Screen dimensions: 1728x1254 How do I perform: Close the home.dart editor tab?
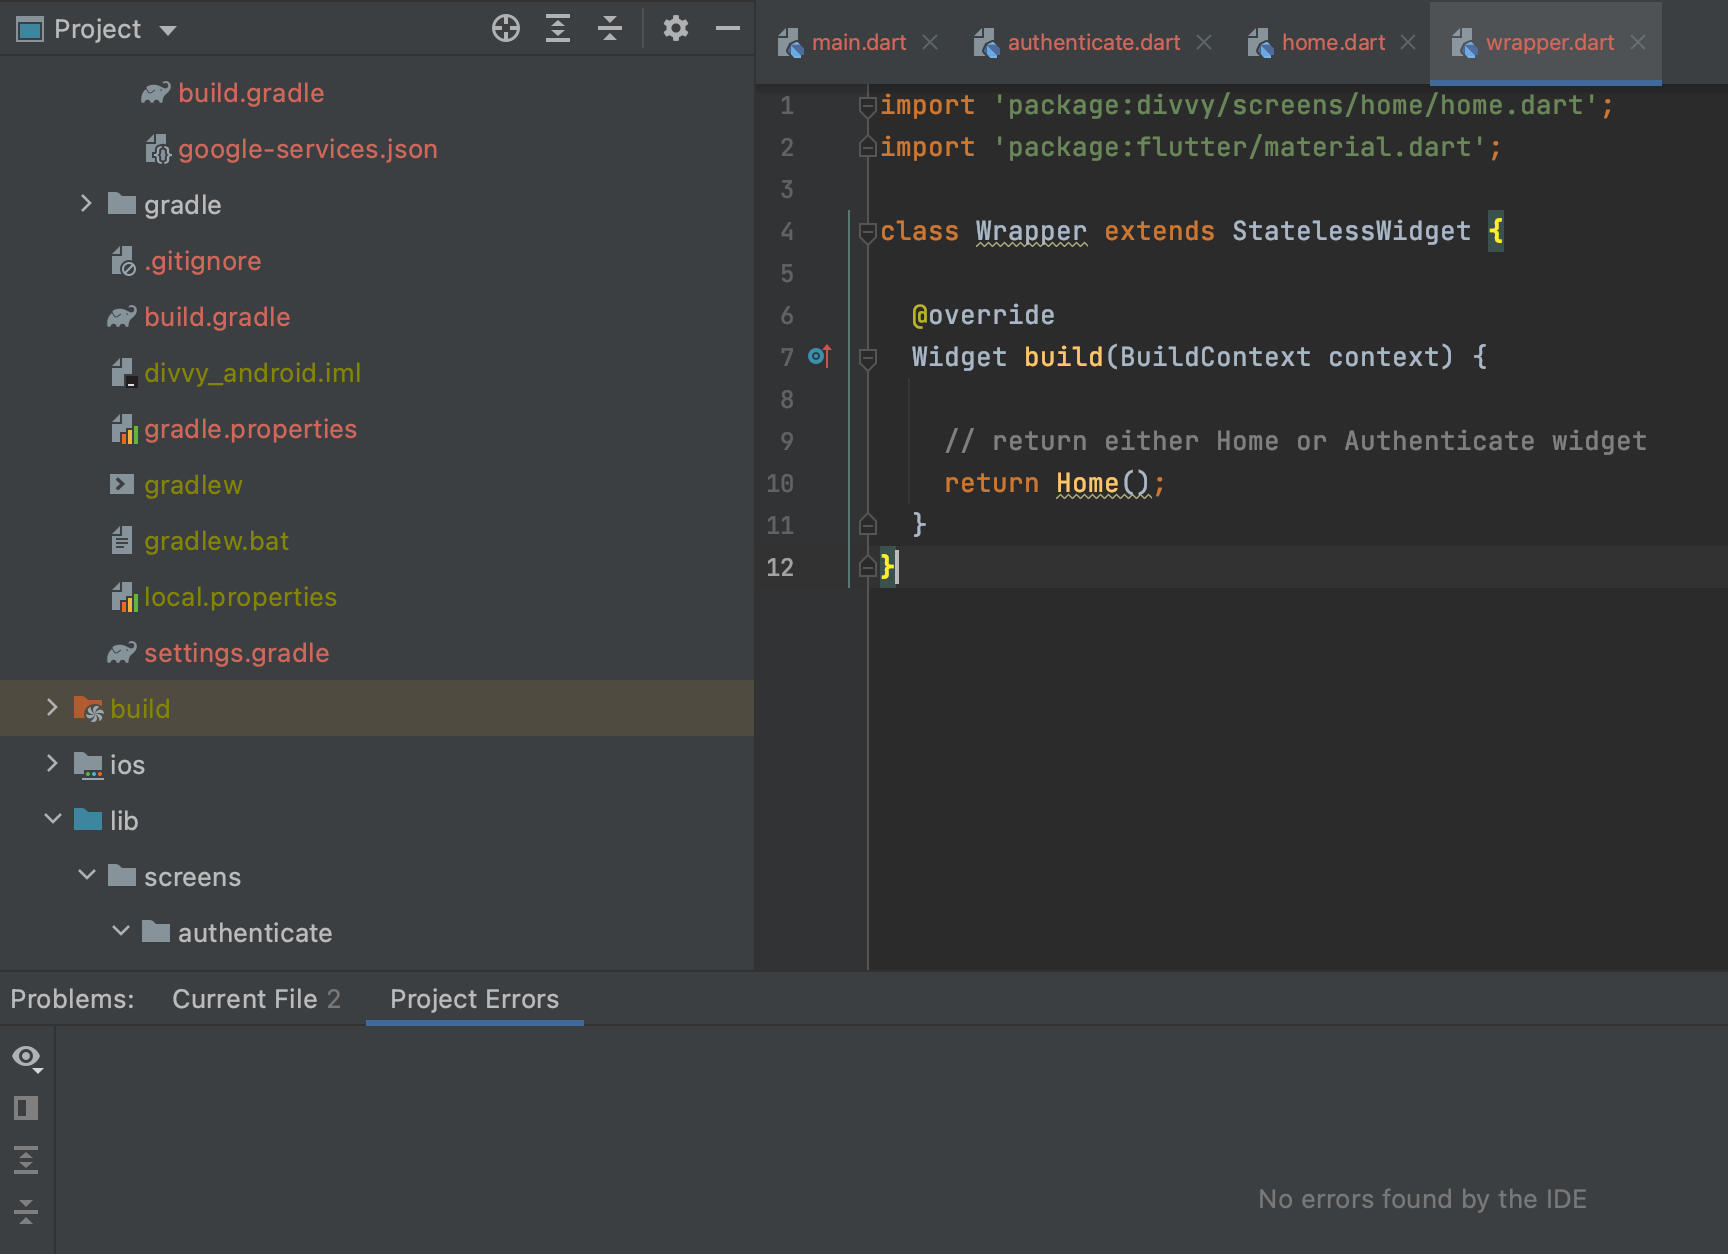click(1408, 43)
